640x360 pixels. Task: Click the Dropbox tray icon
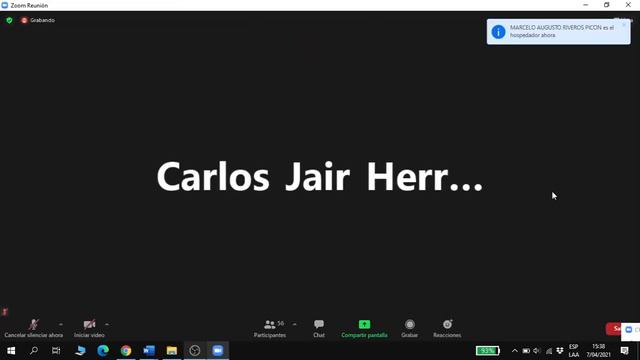coord(560,351)
